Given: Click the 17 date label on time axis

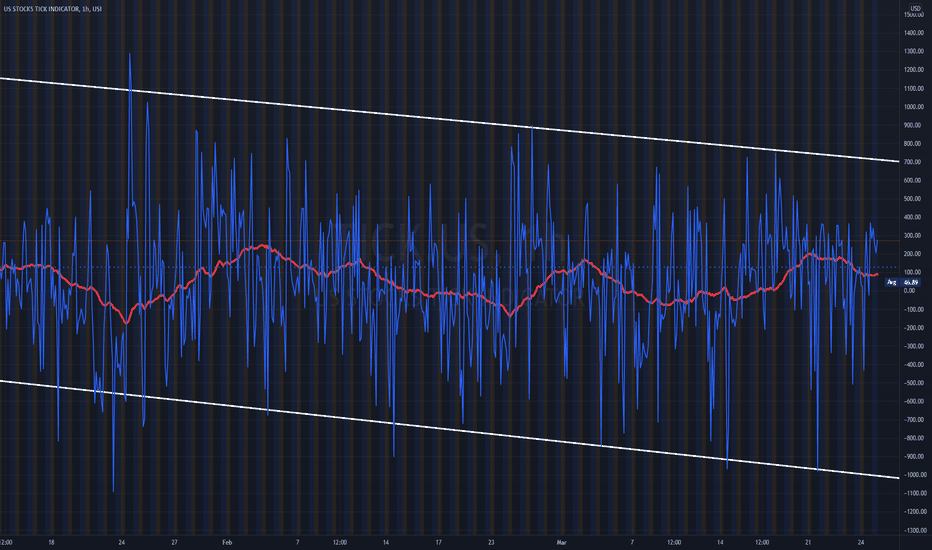Looking at the screenshot, I should pos(438,542).
